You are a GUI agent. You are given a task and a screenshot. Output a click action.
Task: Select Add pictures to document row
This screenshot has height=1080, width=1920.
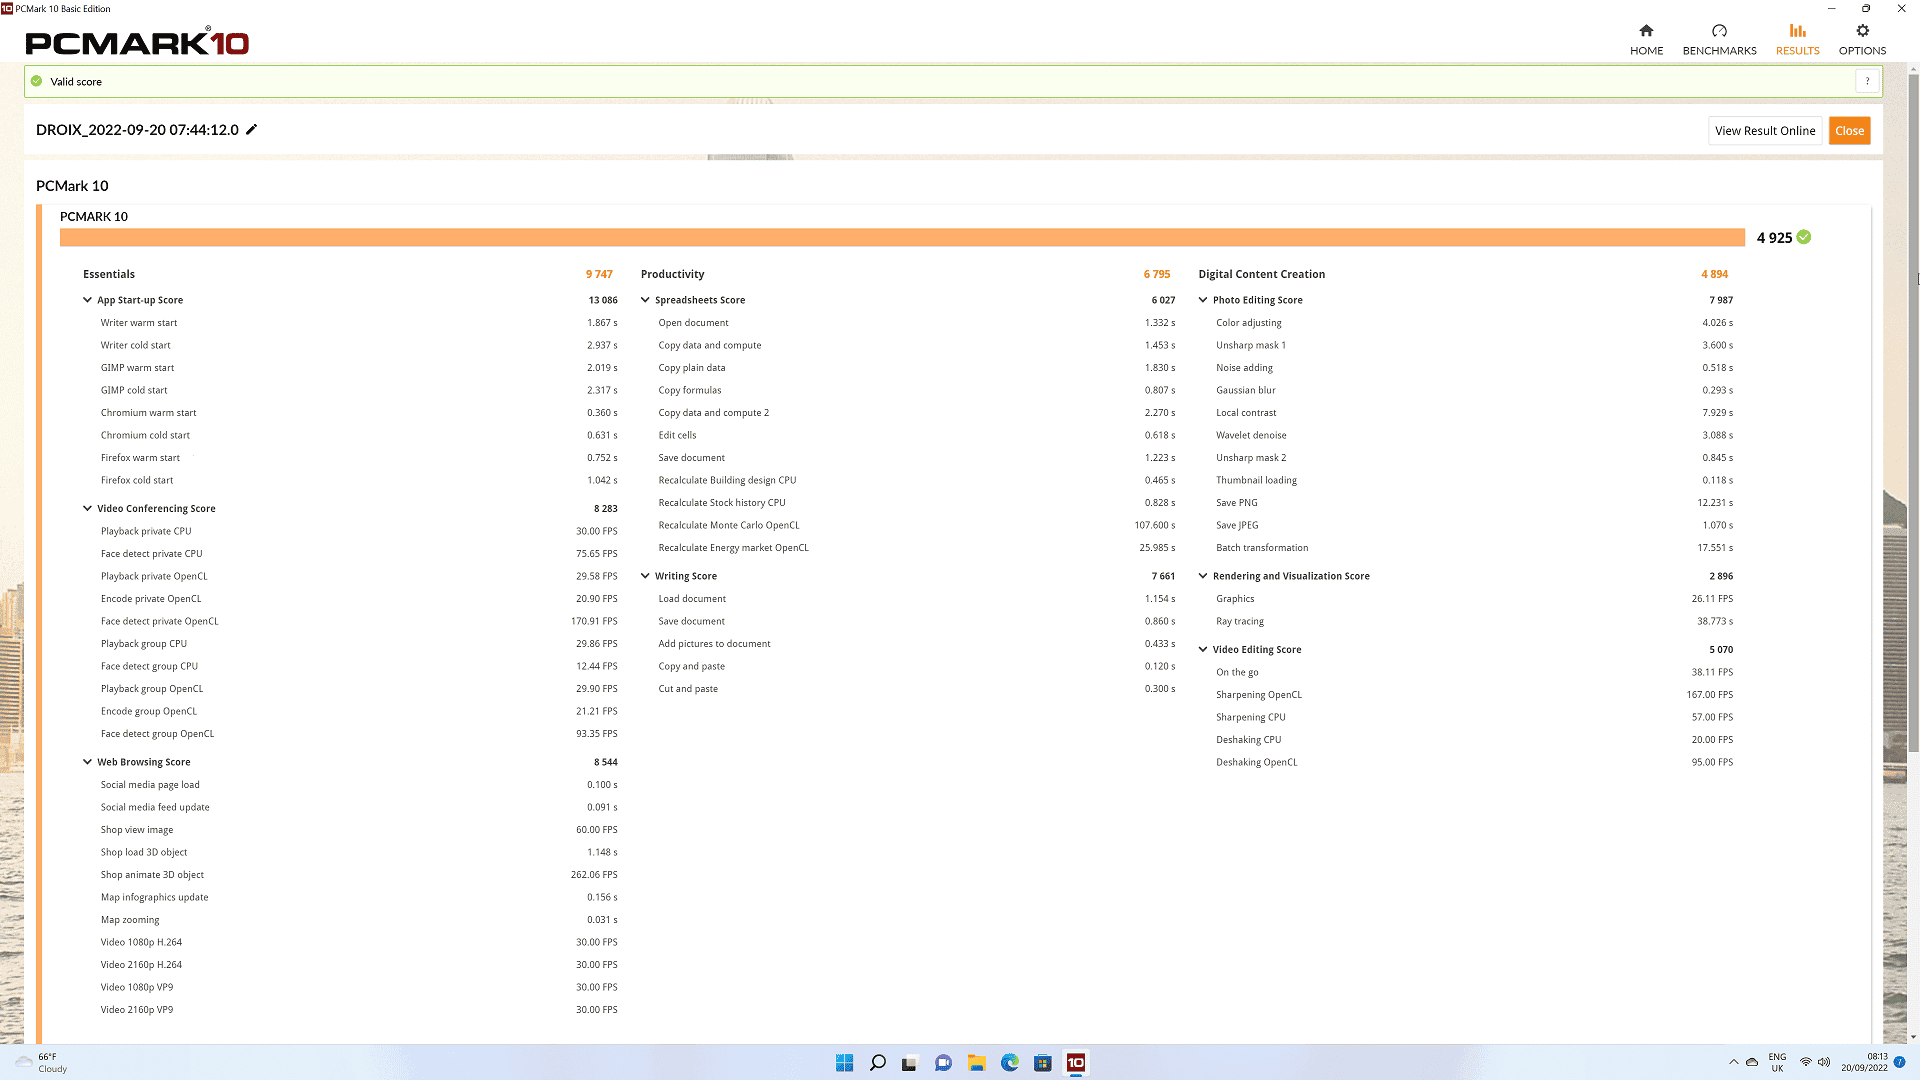pos(916,644)
